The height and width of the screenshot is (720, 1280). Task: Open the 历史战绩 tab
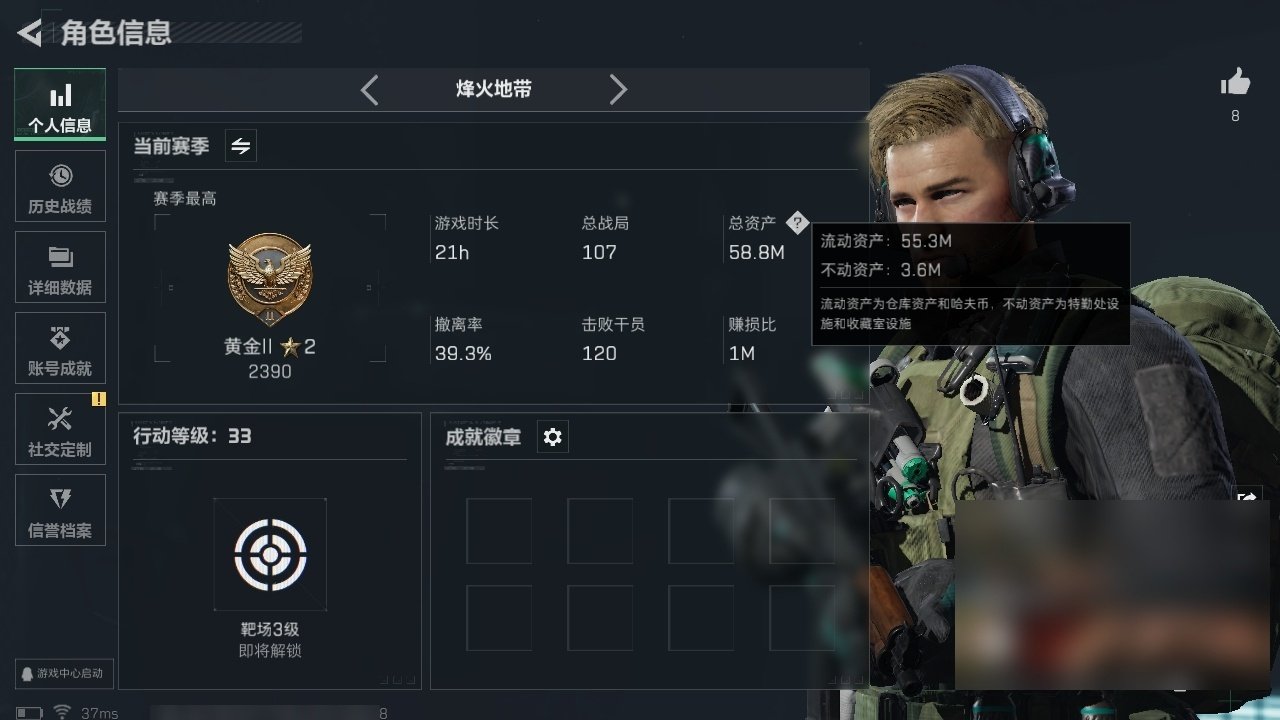[60, 186]
